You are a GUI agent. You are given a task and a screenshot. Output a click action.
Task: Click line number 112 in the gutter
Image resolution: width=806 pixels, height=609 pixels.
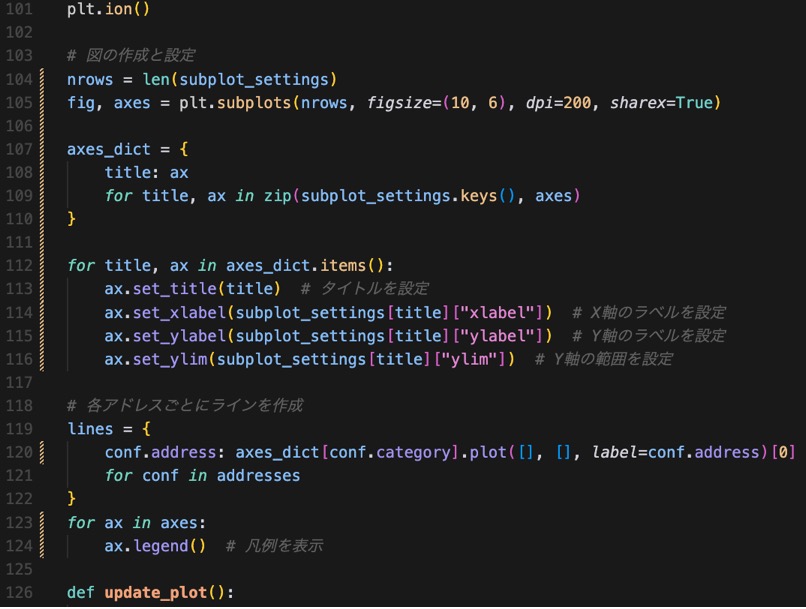click(x=17, y=265)
